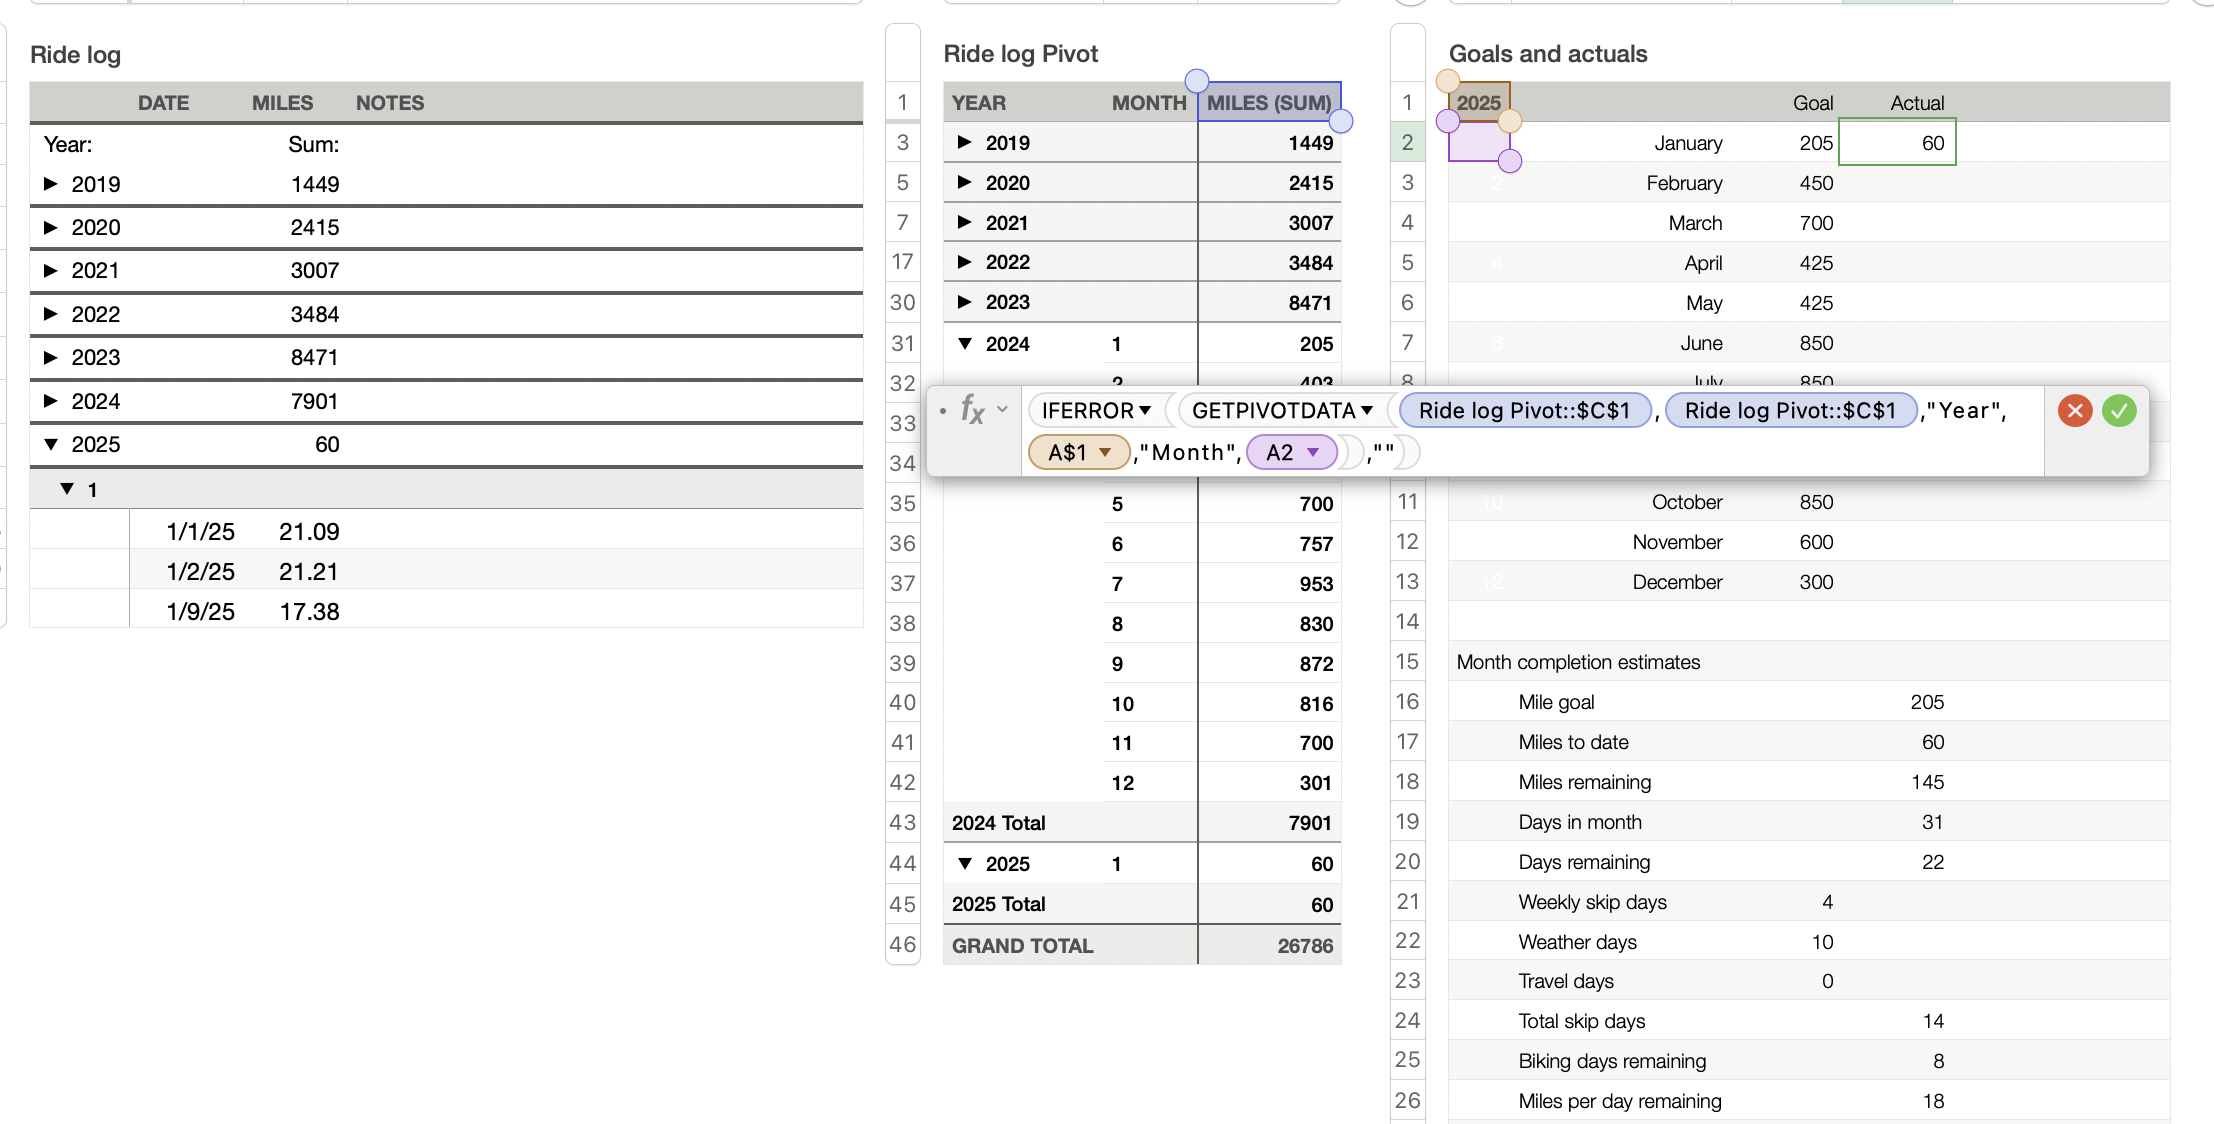Accept the formula with green checkmark
This screenshot has width=2214, height=1124.
tap(2119, 411)
